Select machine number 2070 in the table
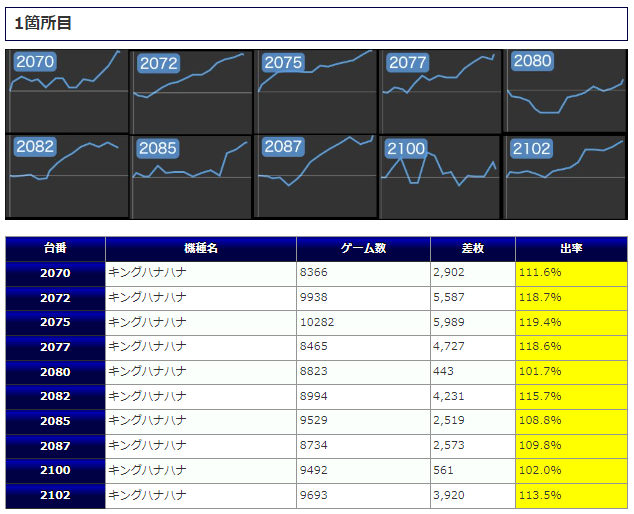Screen dimensions: 634x514 [x=56, y=273]
